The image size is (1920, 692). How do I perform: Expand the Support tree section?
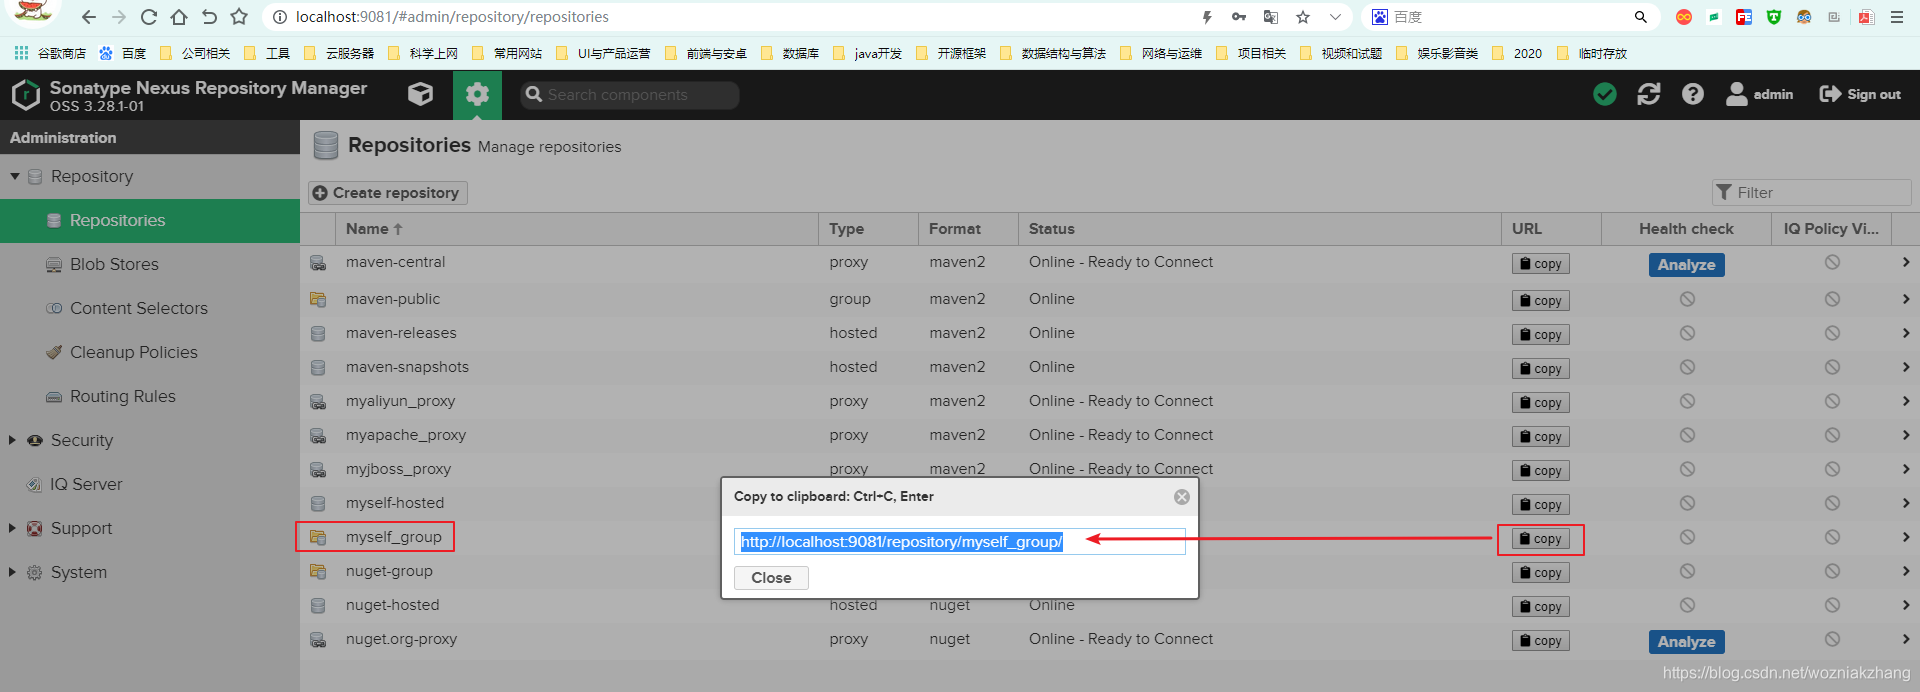pos(12,528)
